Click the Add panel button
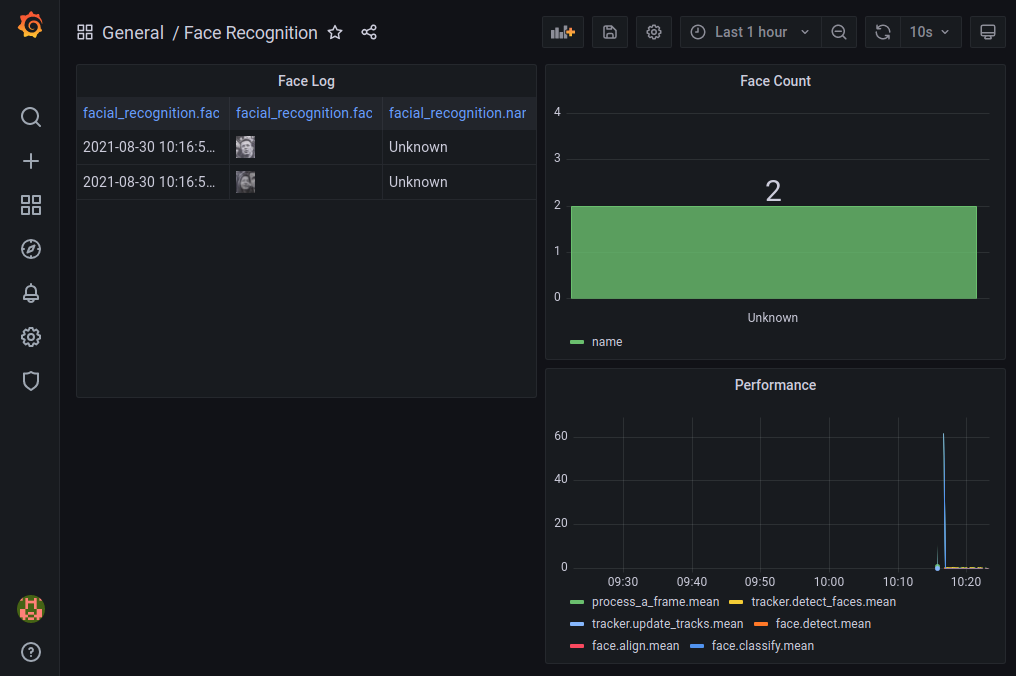 (x=562, y=32)
